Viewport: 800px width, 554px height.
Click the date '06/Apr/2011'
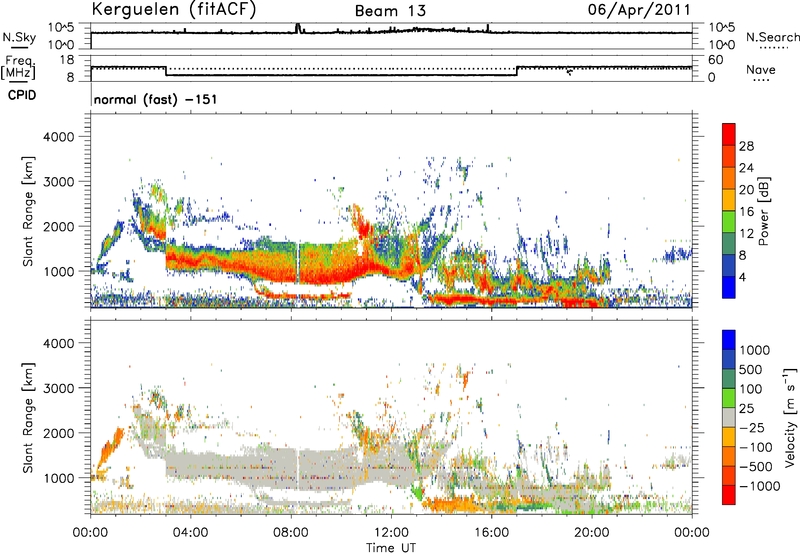pyautogui.click(x=639, y=10)
